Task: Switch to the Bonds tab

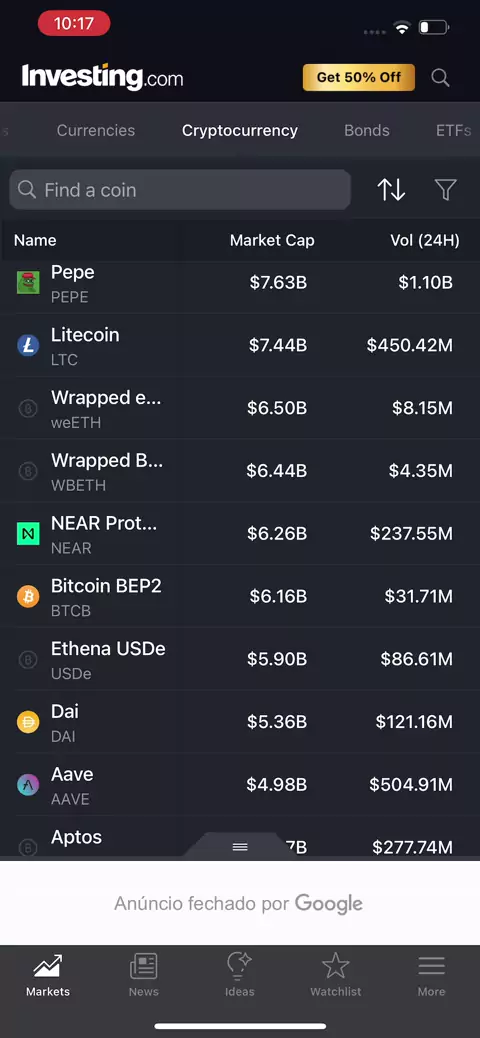Action: click(x=367, y=130)
